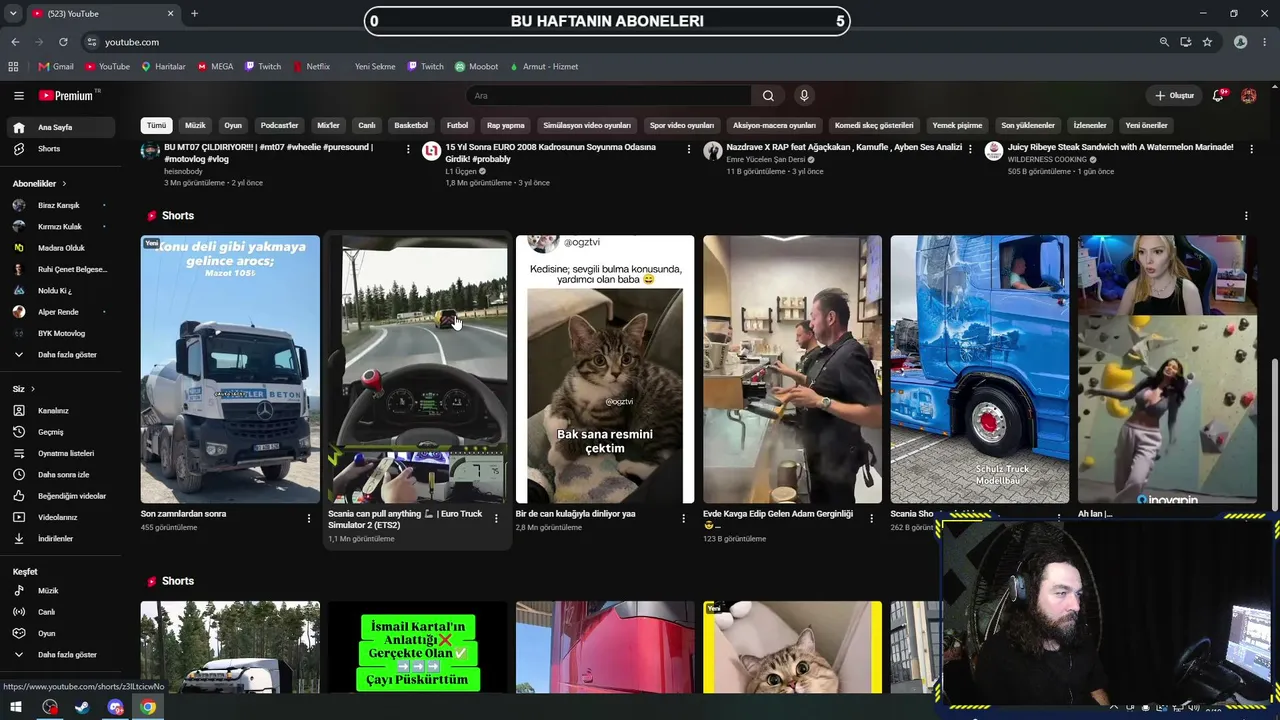This screenshot has height=720, width=1280.
Task: Click the browser address bar
Action: point(620,42)
